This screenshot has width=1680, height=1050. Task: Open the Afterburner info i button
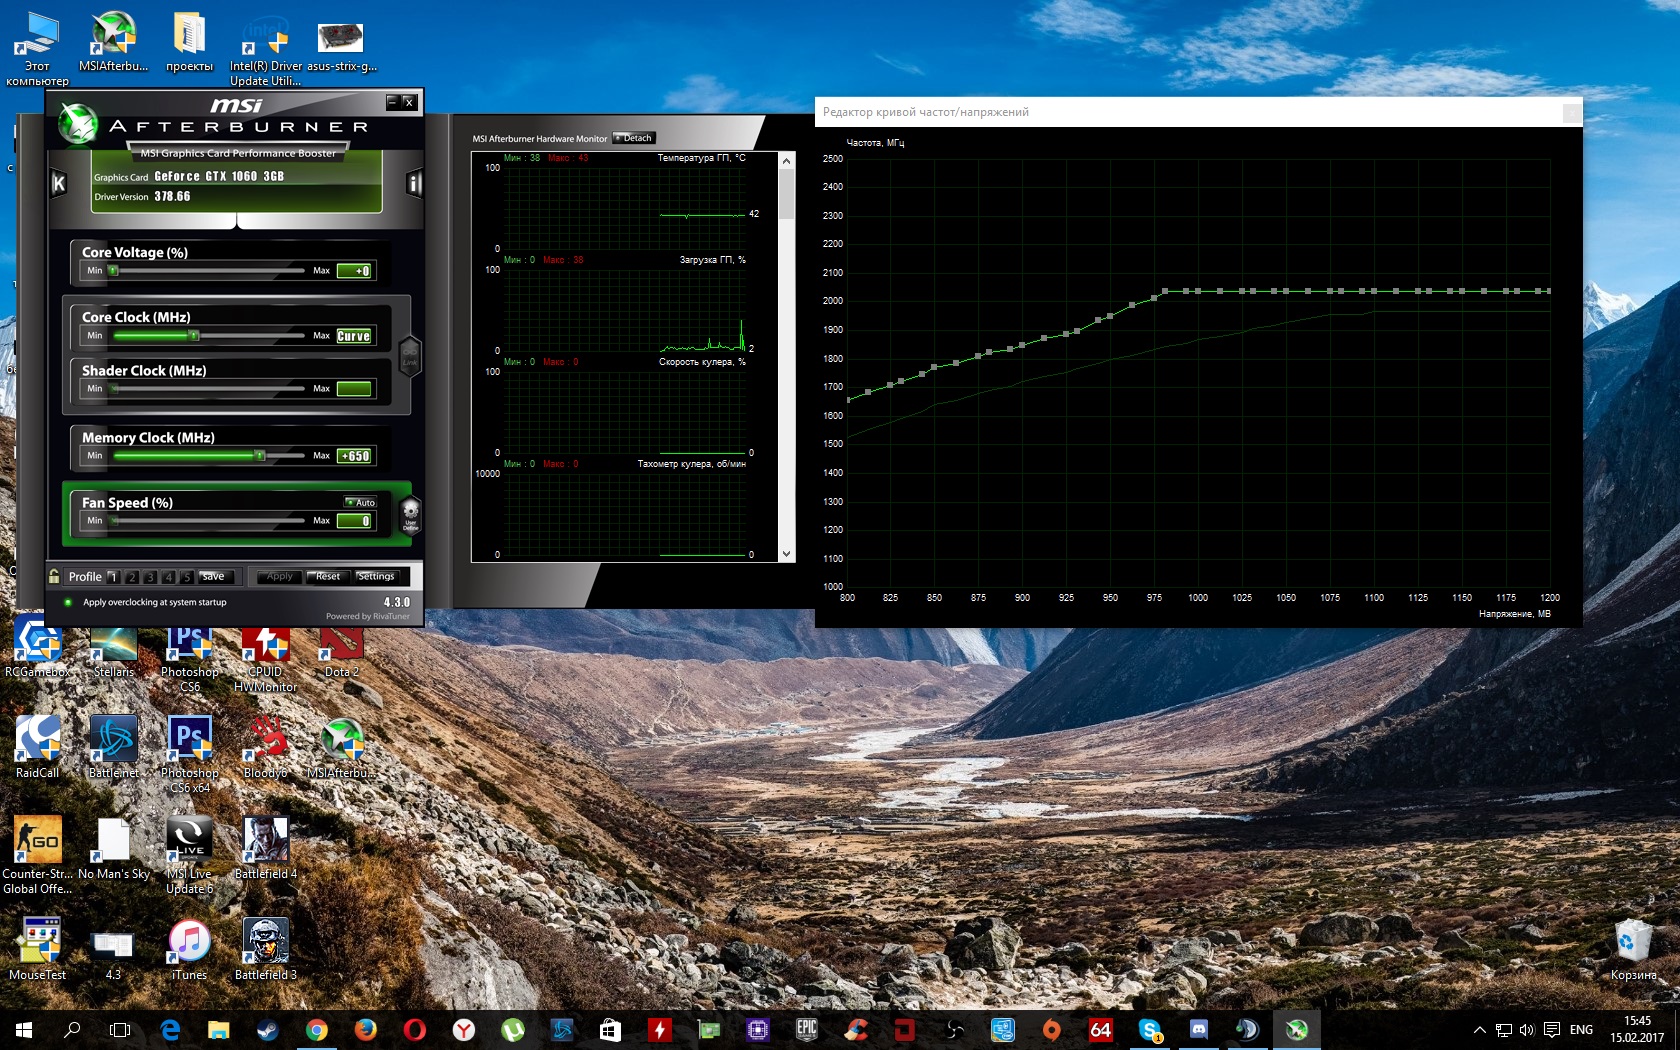point(415,183)
